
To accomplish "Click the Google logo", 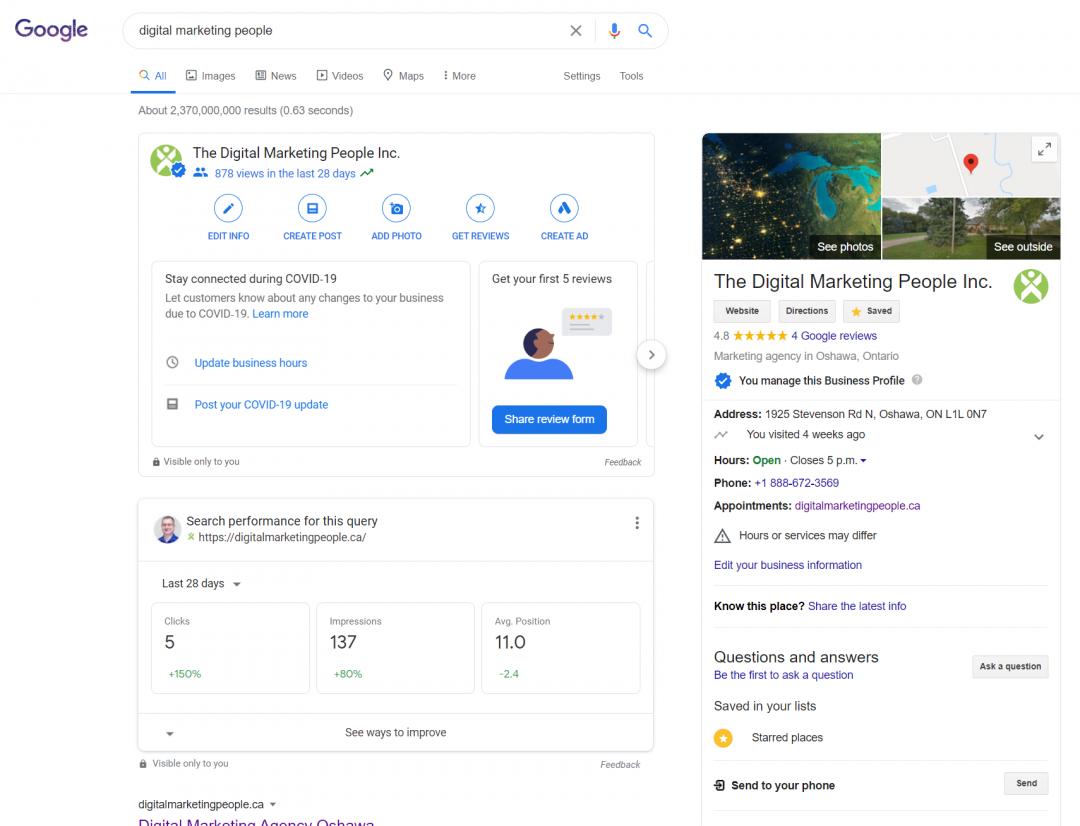I will 51,30.
